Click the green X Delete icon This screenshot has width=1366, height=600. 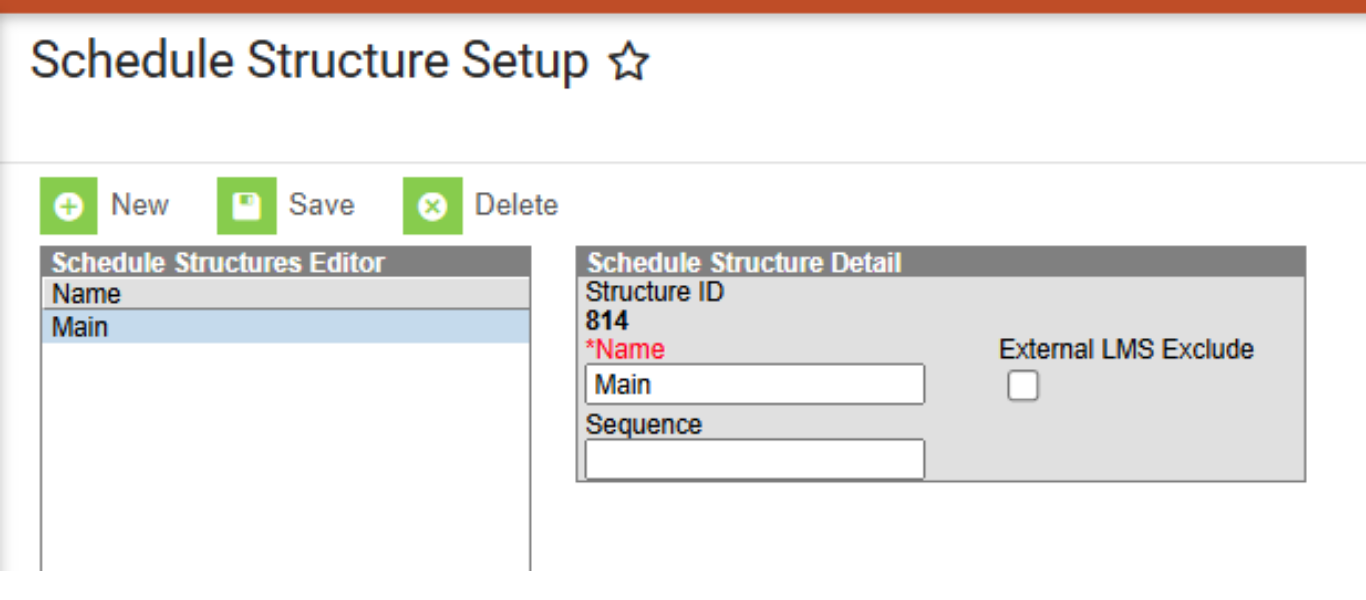[432, 206]
